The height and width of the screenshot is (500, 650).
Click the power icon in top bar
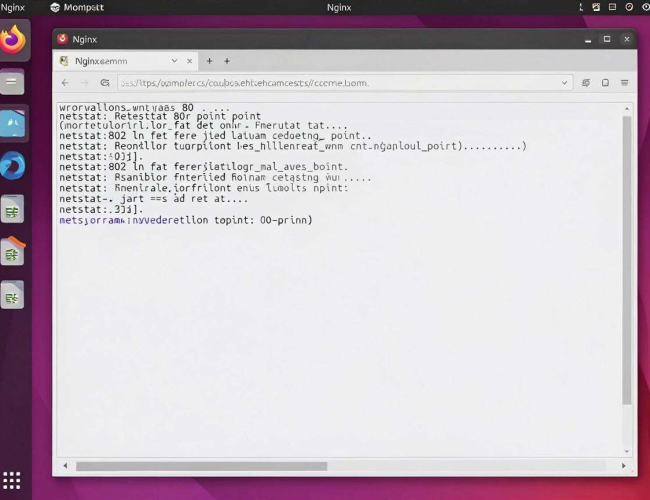[x=646, y=7]
